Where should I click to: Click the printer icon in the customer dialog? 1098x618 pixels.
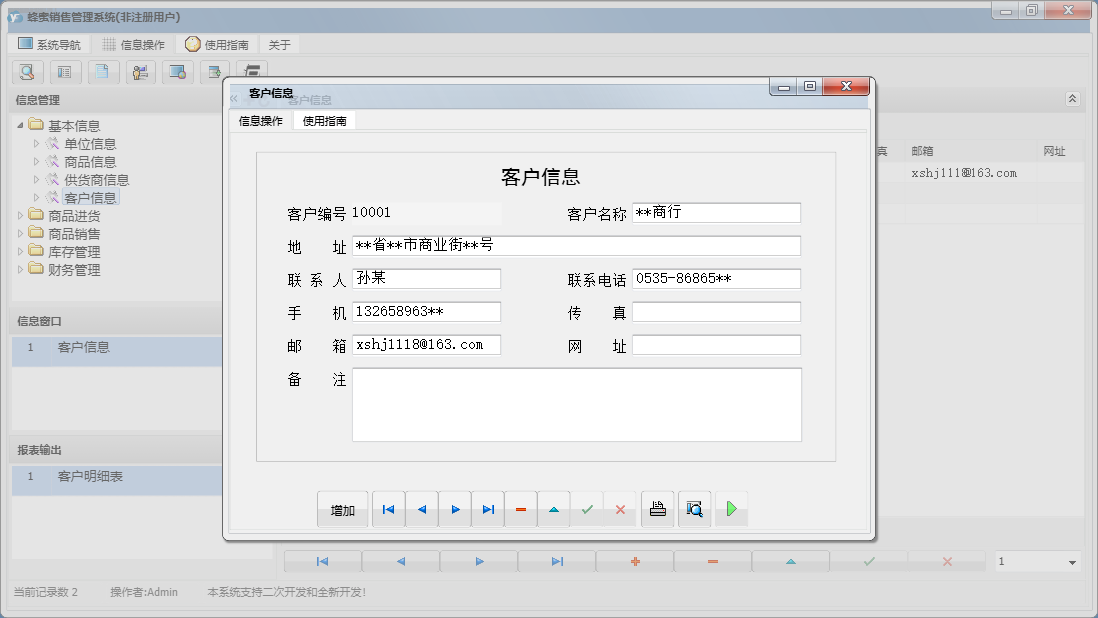coord(657,509)
